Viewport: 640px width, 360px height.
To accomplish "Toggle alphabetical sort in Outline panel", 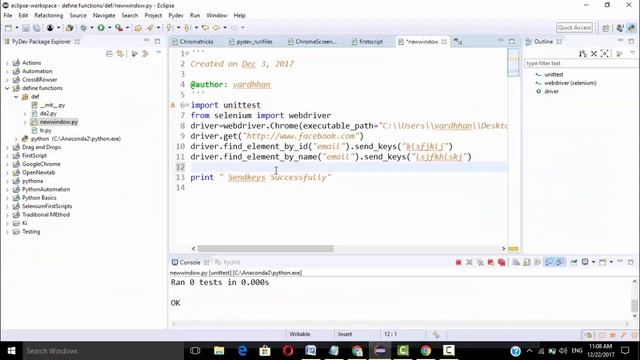I will (582, 53).
